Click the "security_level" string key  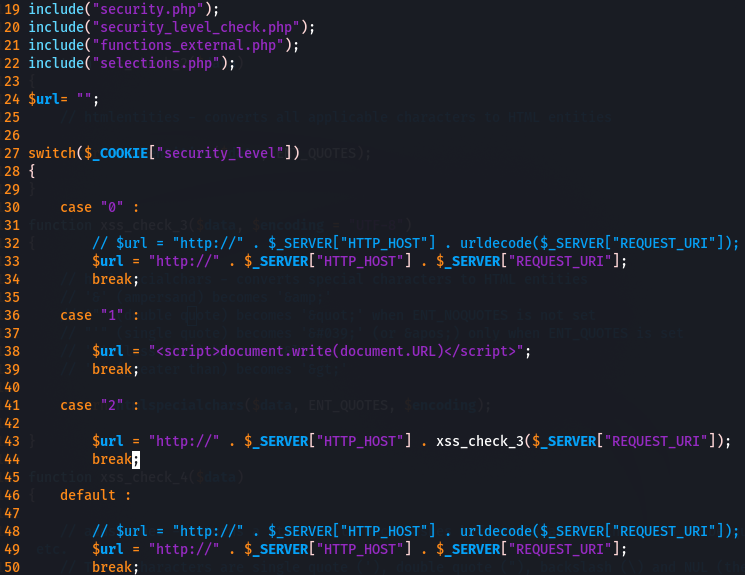tap(220, 153)
